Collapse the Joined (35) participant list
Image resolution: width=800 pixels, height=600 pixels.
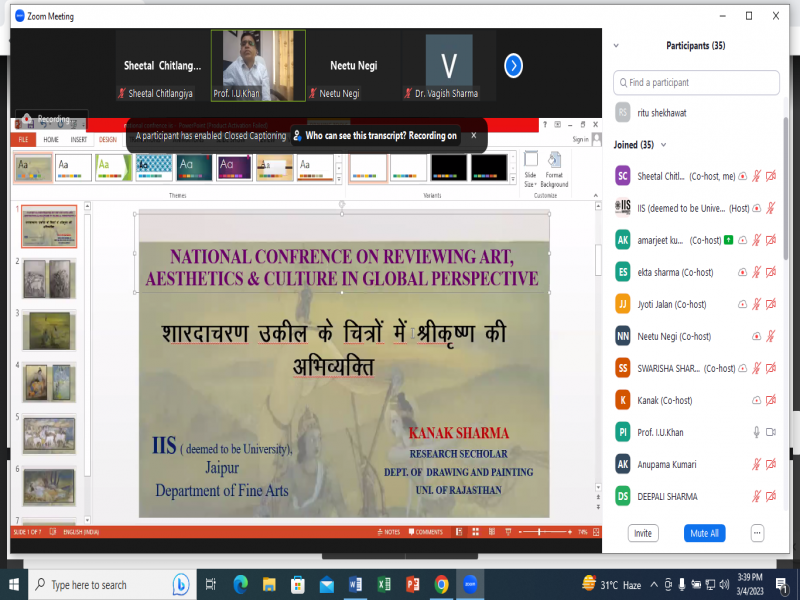(x=660, y=145)
